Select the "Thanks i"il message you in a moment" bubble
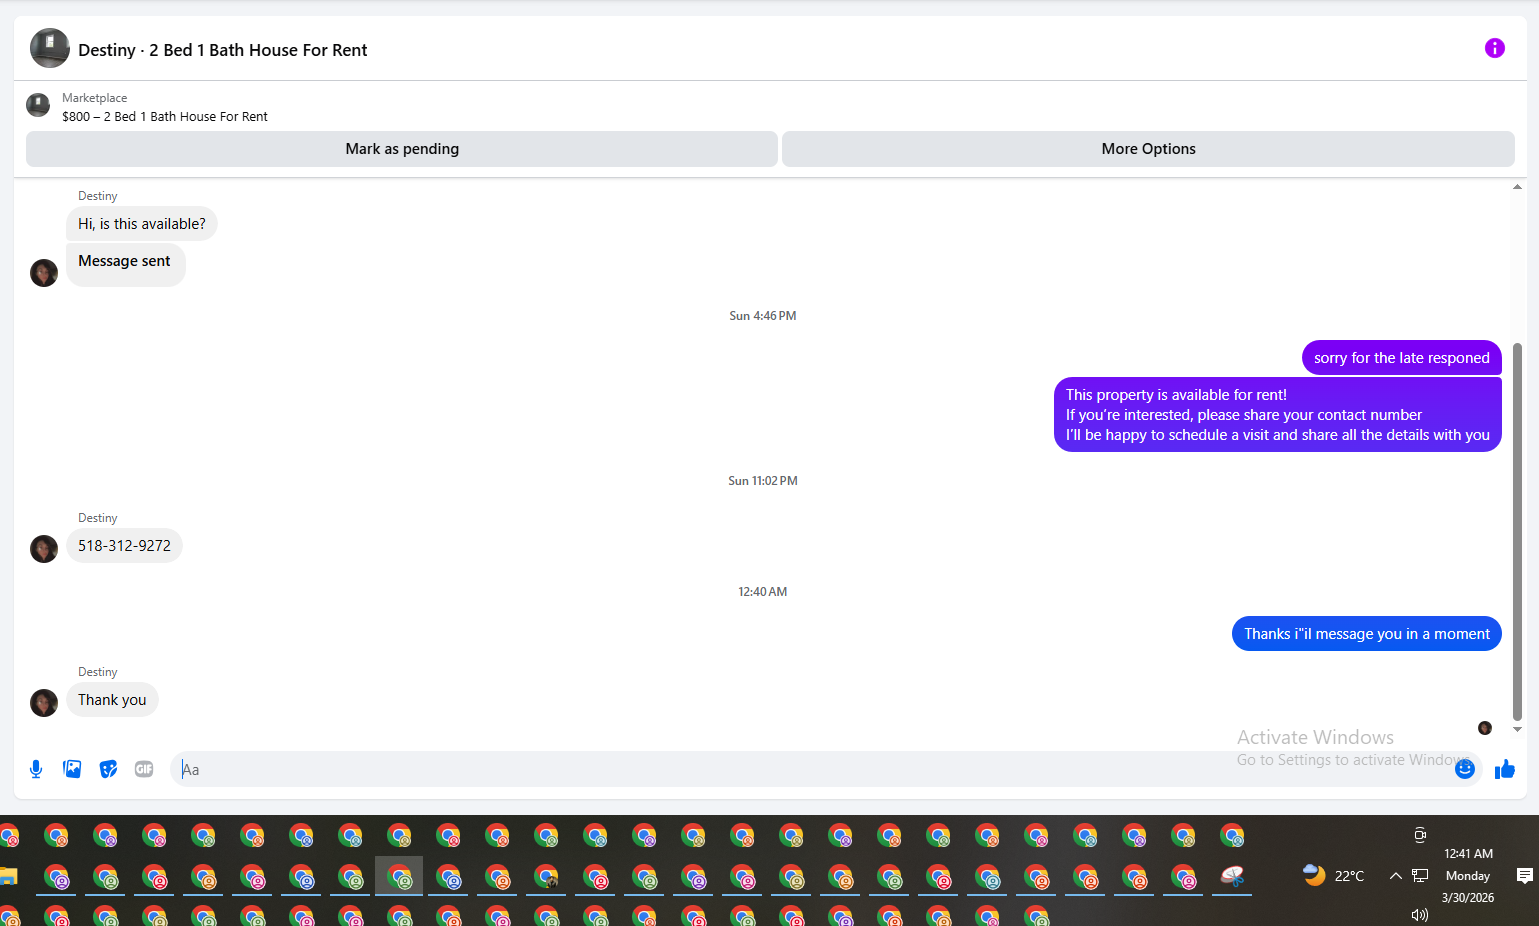Viewport: 1539px width, 926px height. [x=1366, y=634]
